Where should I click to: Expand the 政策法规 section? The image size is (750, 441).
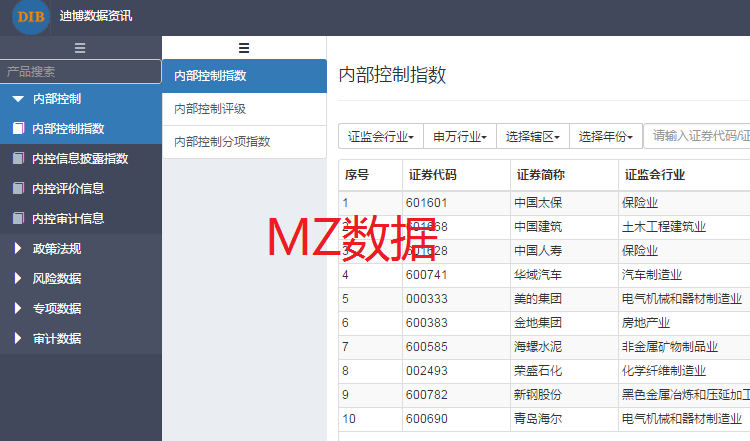pos(18,248)
